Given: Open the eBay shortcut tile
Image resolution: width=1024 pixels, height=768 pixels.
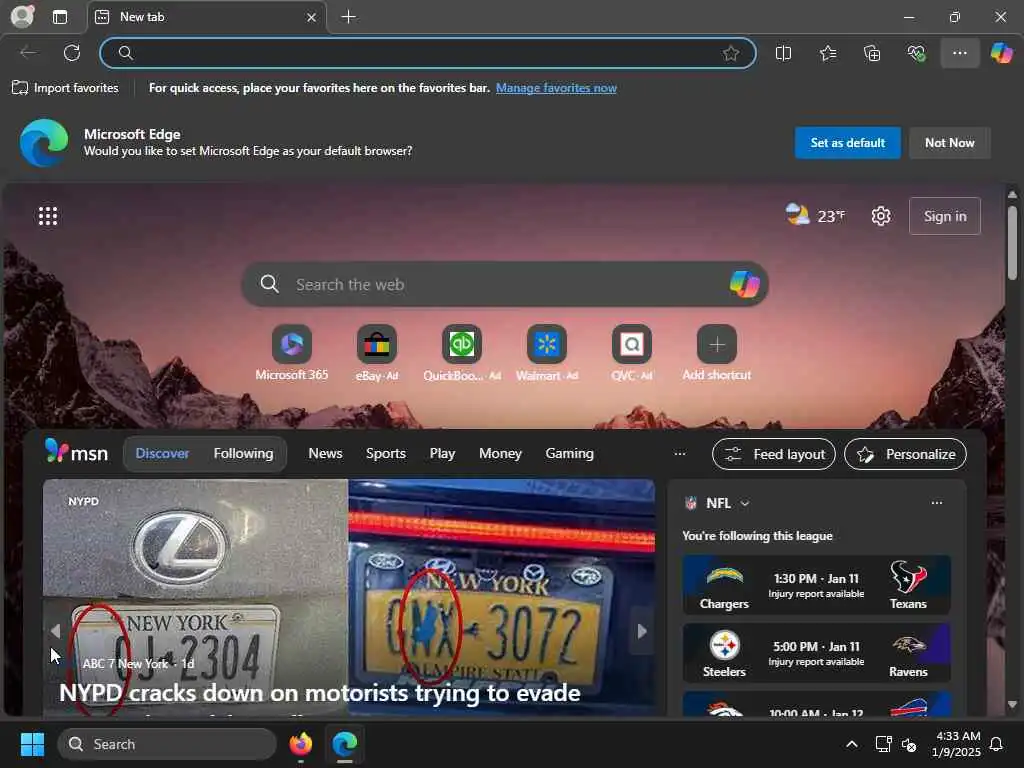Looking at the screenshot, I should tap(377, 353).
